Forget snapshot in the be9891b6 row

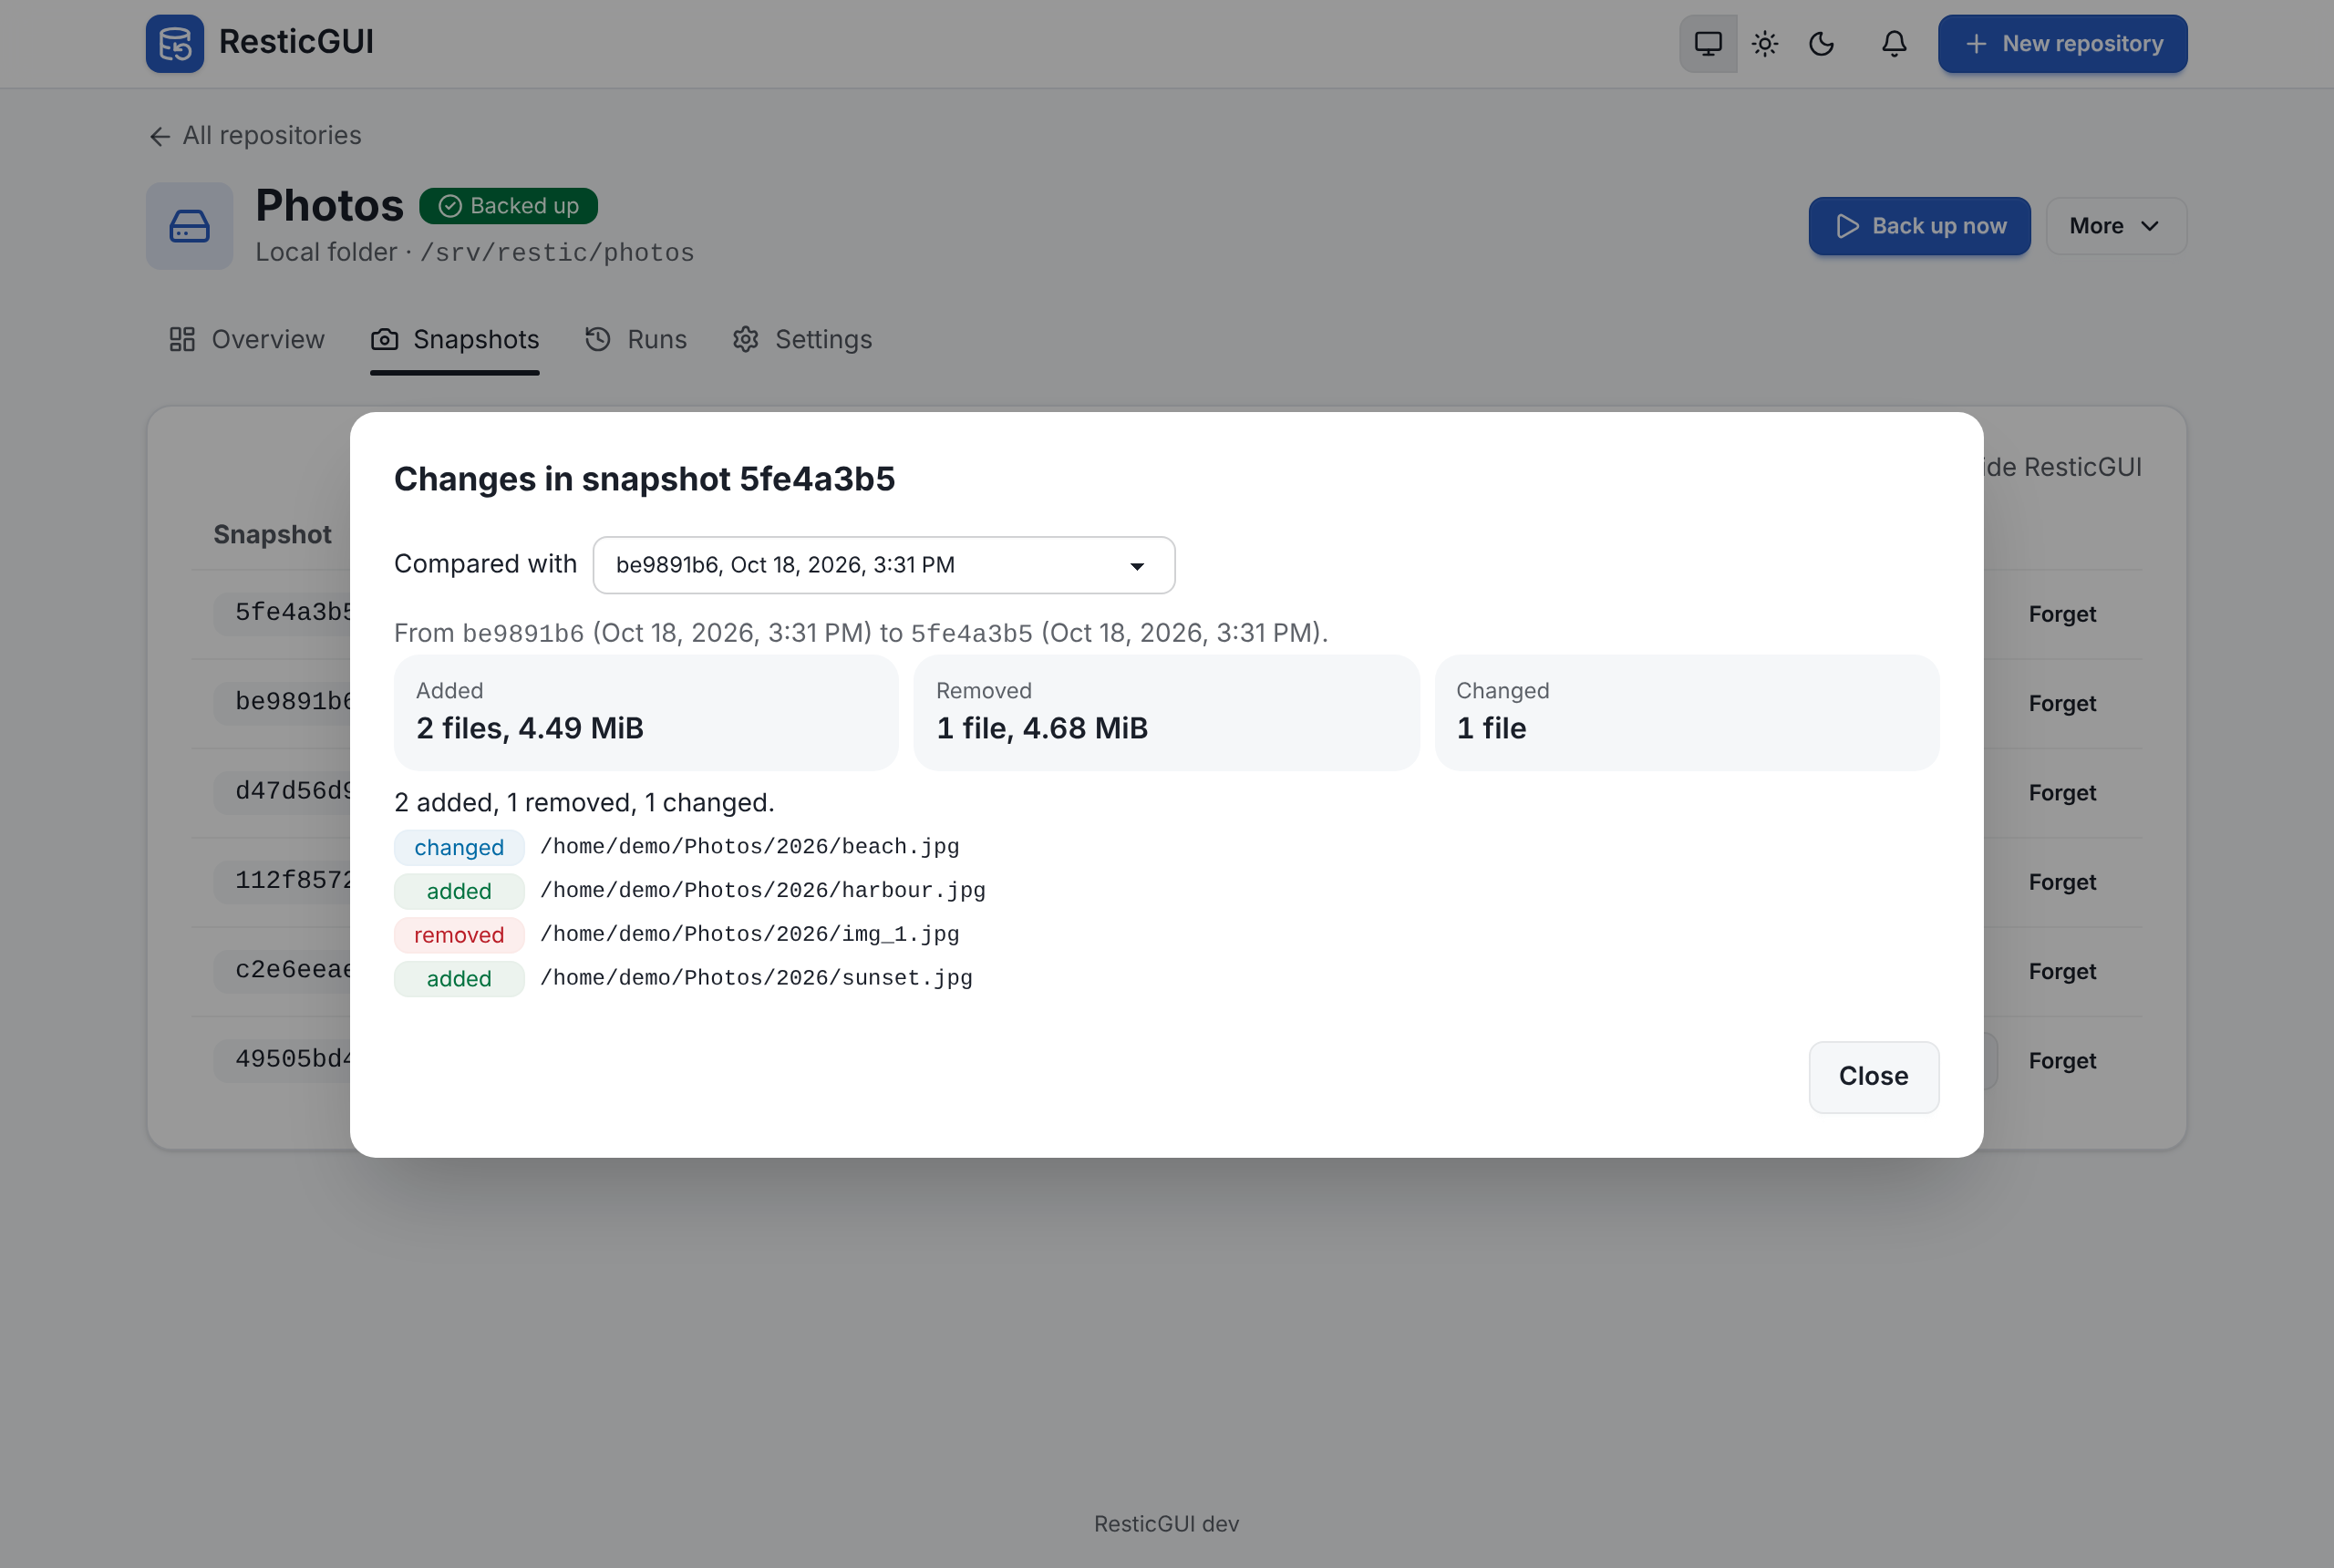[x=2062, y=703]
